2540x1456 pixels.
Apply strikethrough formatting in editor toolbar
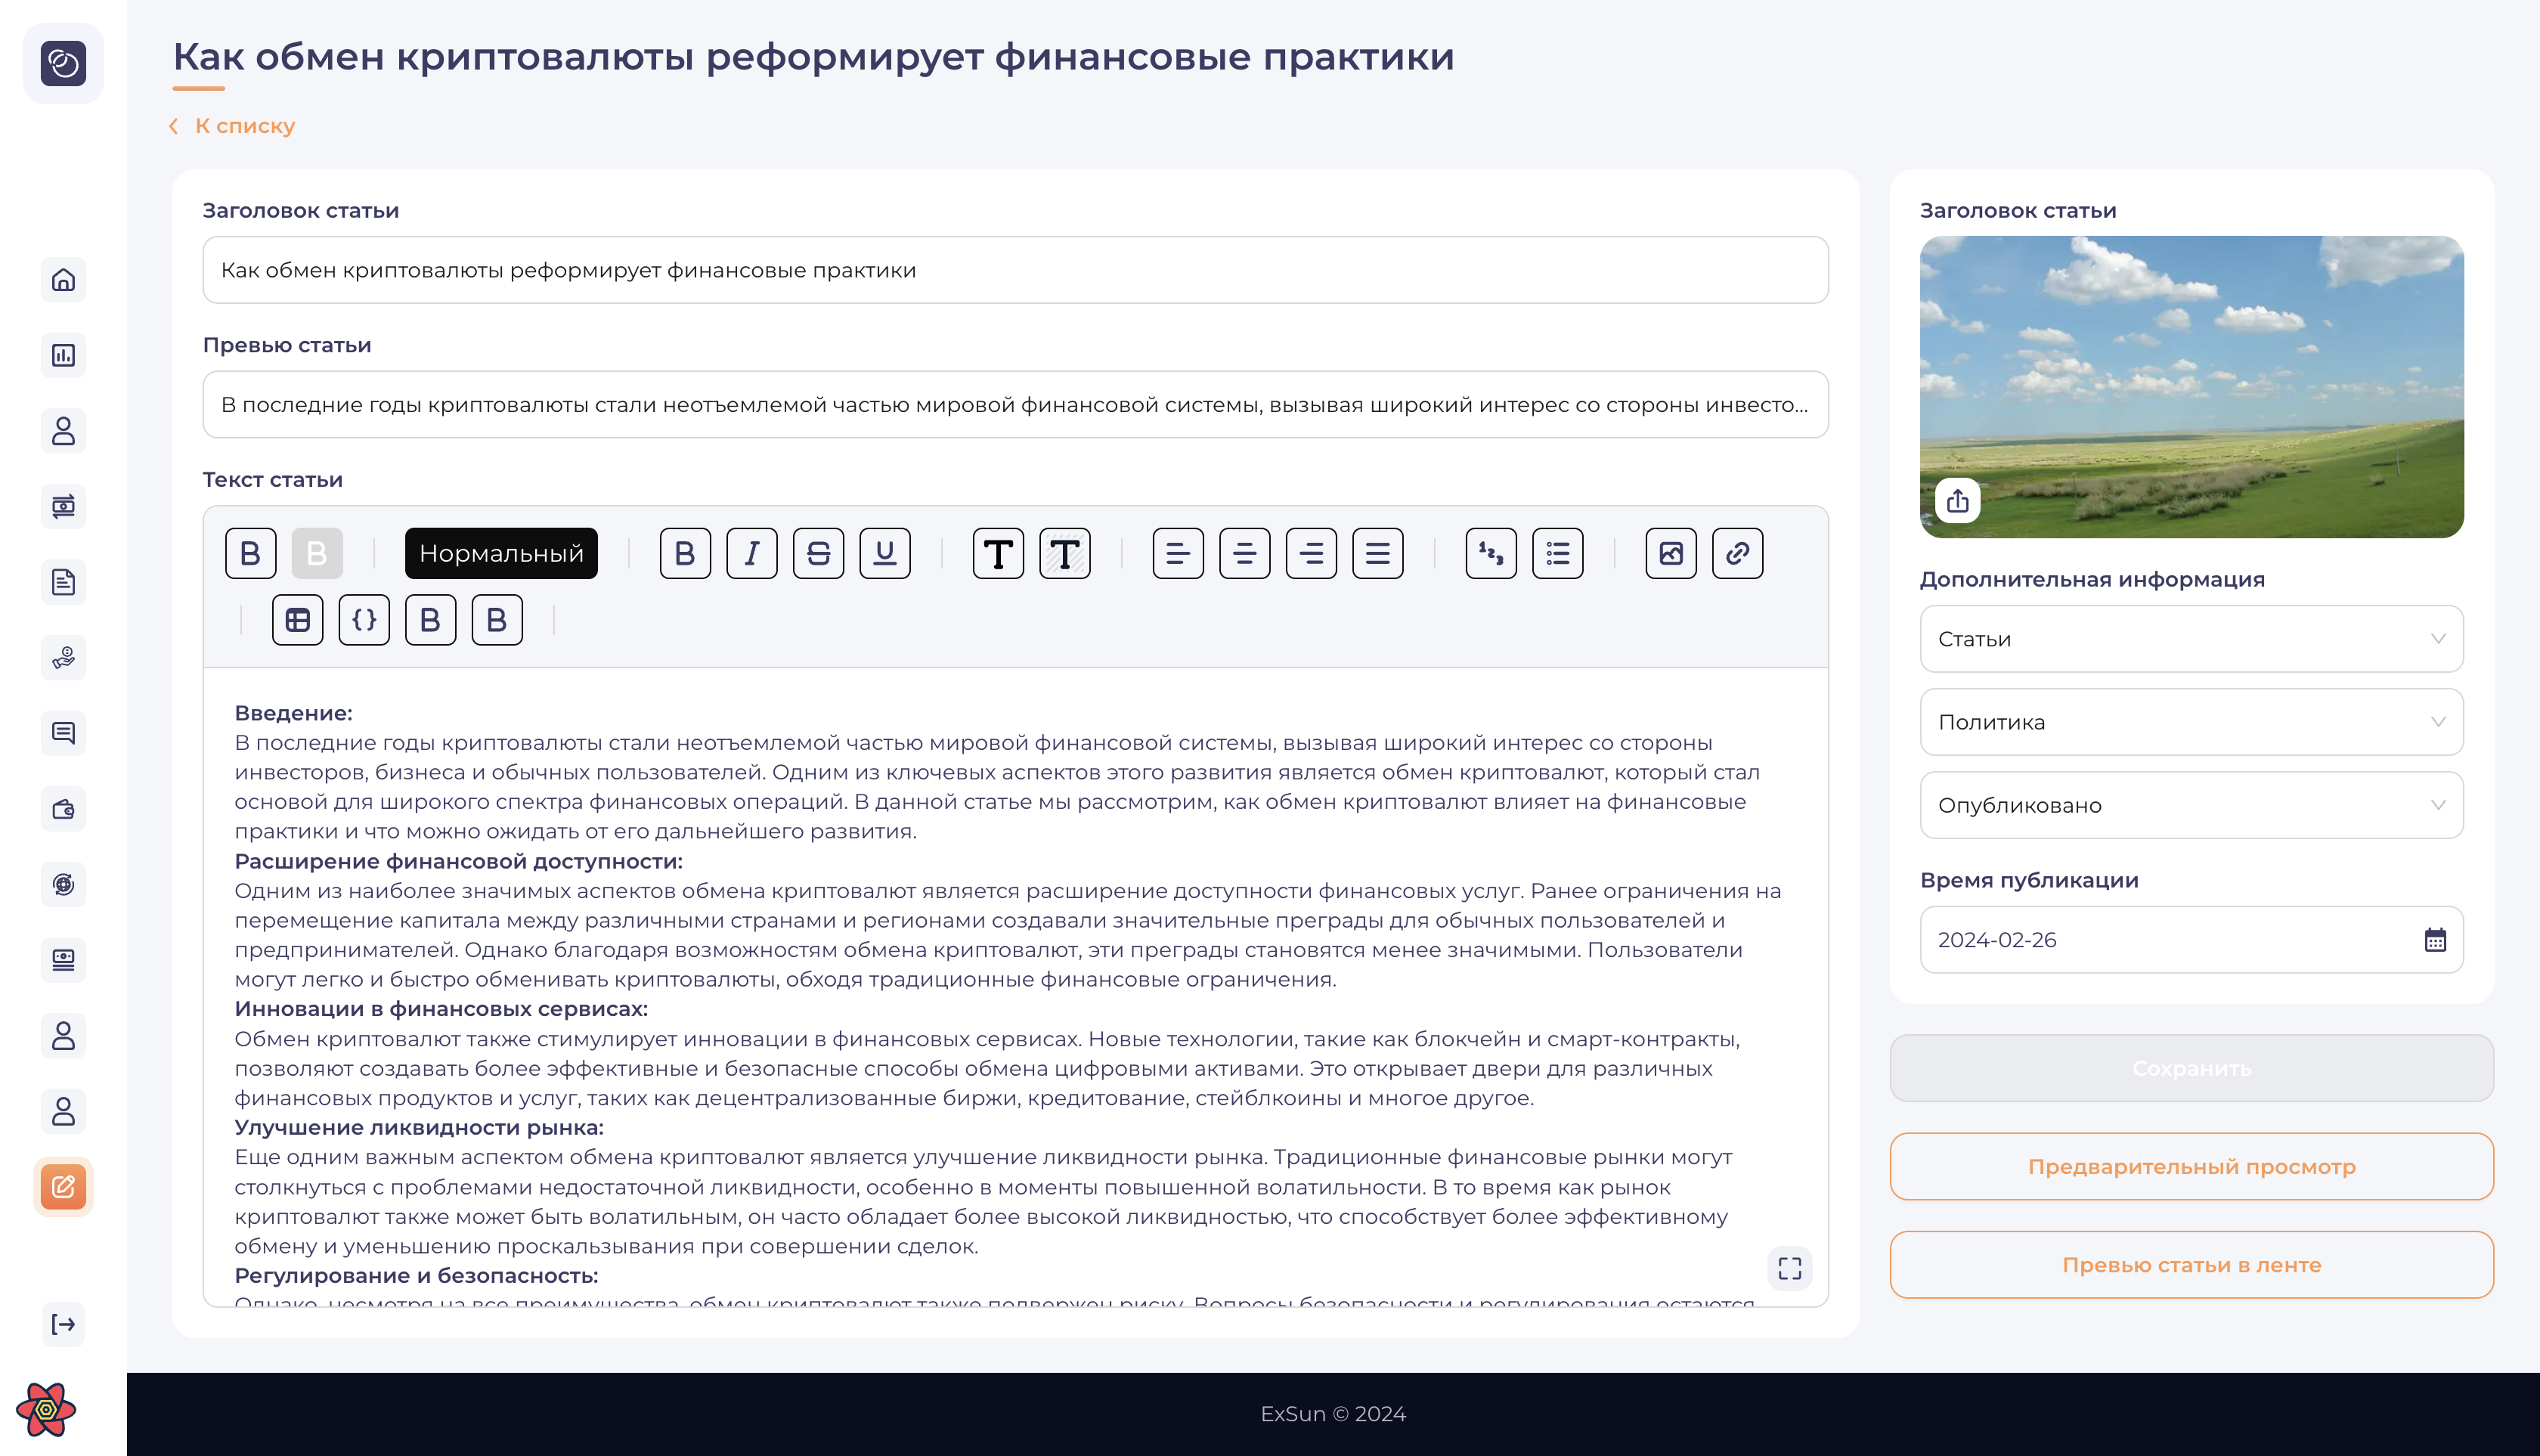click(818, 553)
